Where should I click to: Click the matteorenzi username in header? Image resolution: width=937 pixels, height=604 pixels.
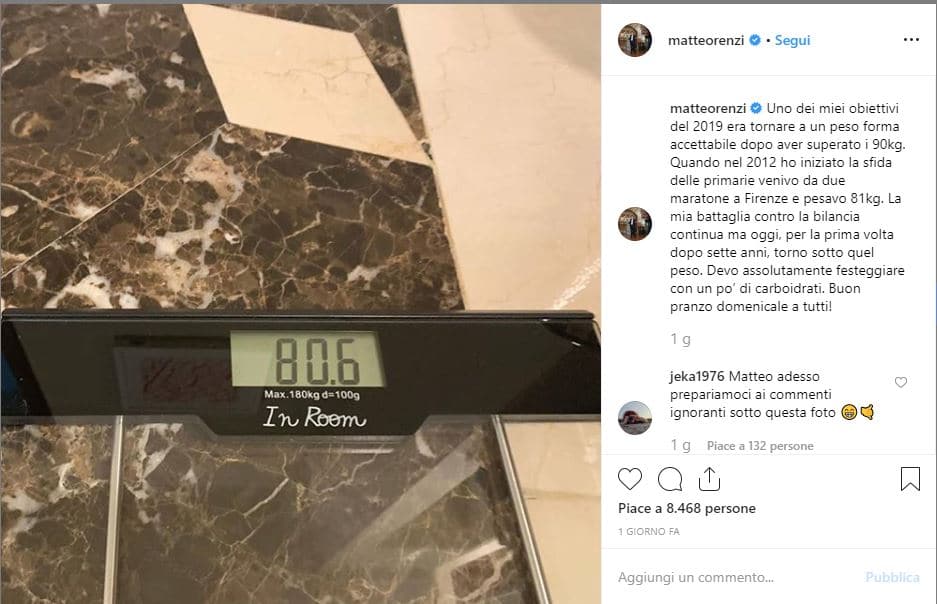pyautogui.click(x=706, y=40)
